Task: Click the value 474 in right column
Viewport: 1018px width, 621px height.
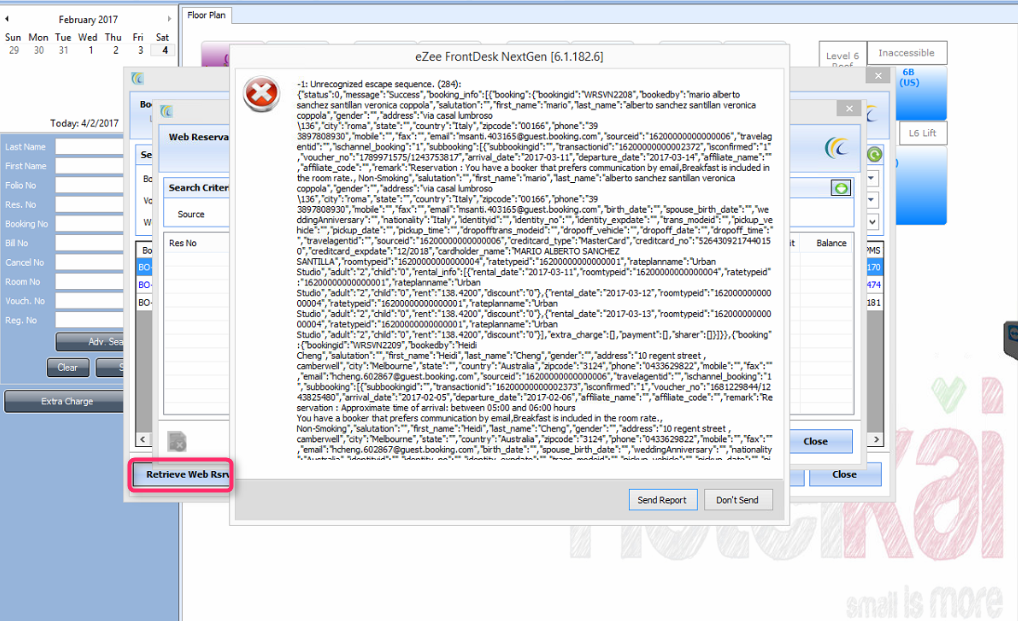Action: [873, 285]
